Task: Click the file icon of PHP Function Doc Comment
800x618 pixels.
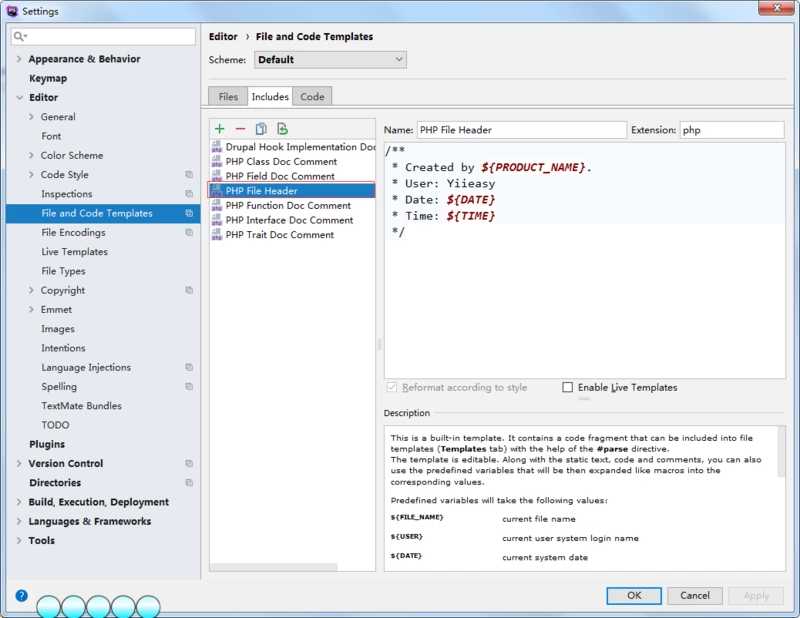Action: pos(217,206)
